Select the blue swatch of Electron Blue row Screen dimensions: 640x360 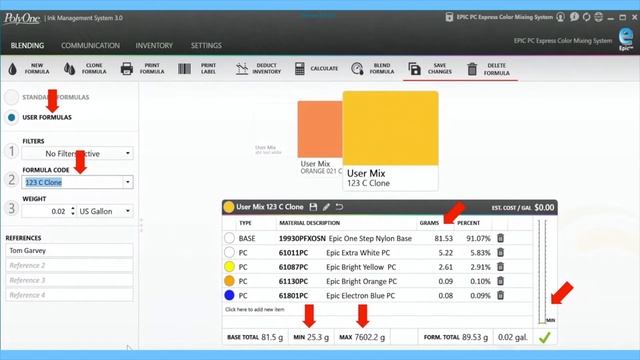click(x=229, y=295)
